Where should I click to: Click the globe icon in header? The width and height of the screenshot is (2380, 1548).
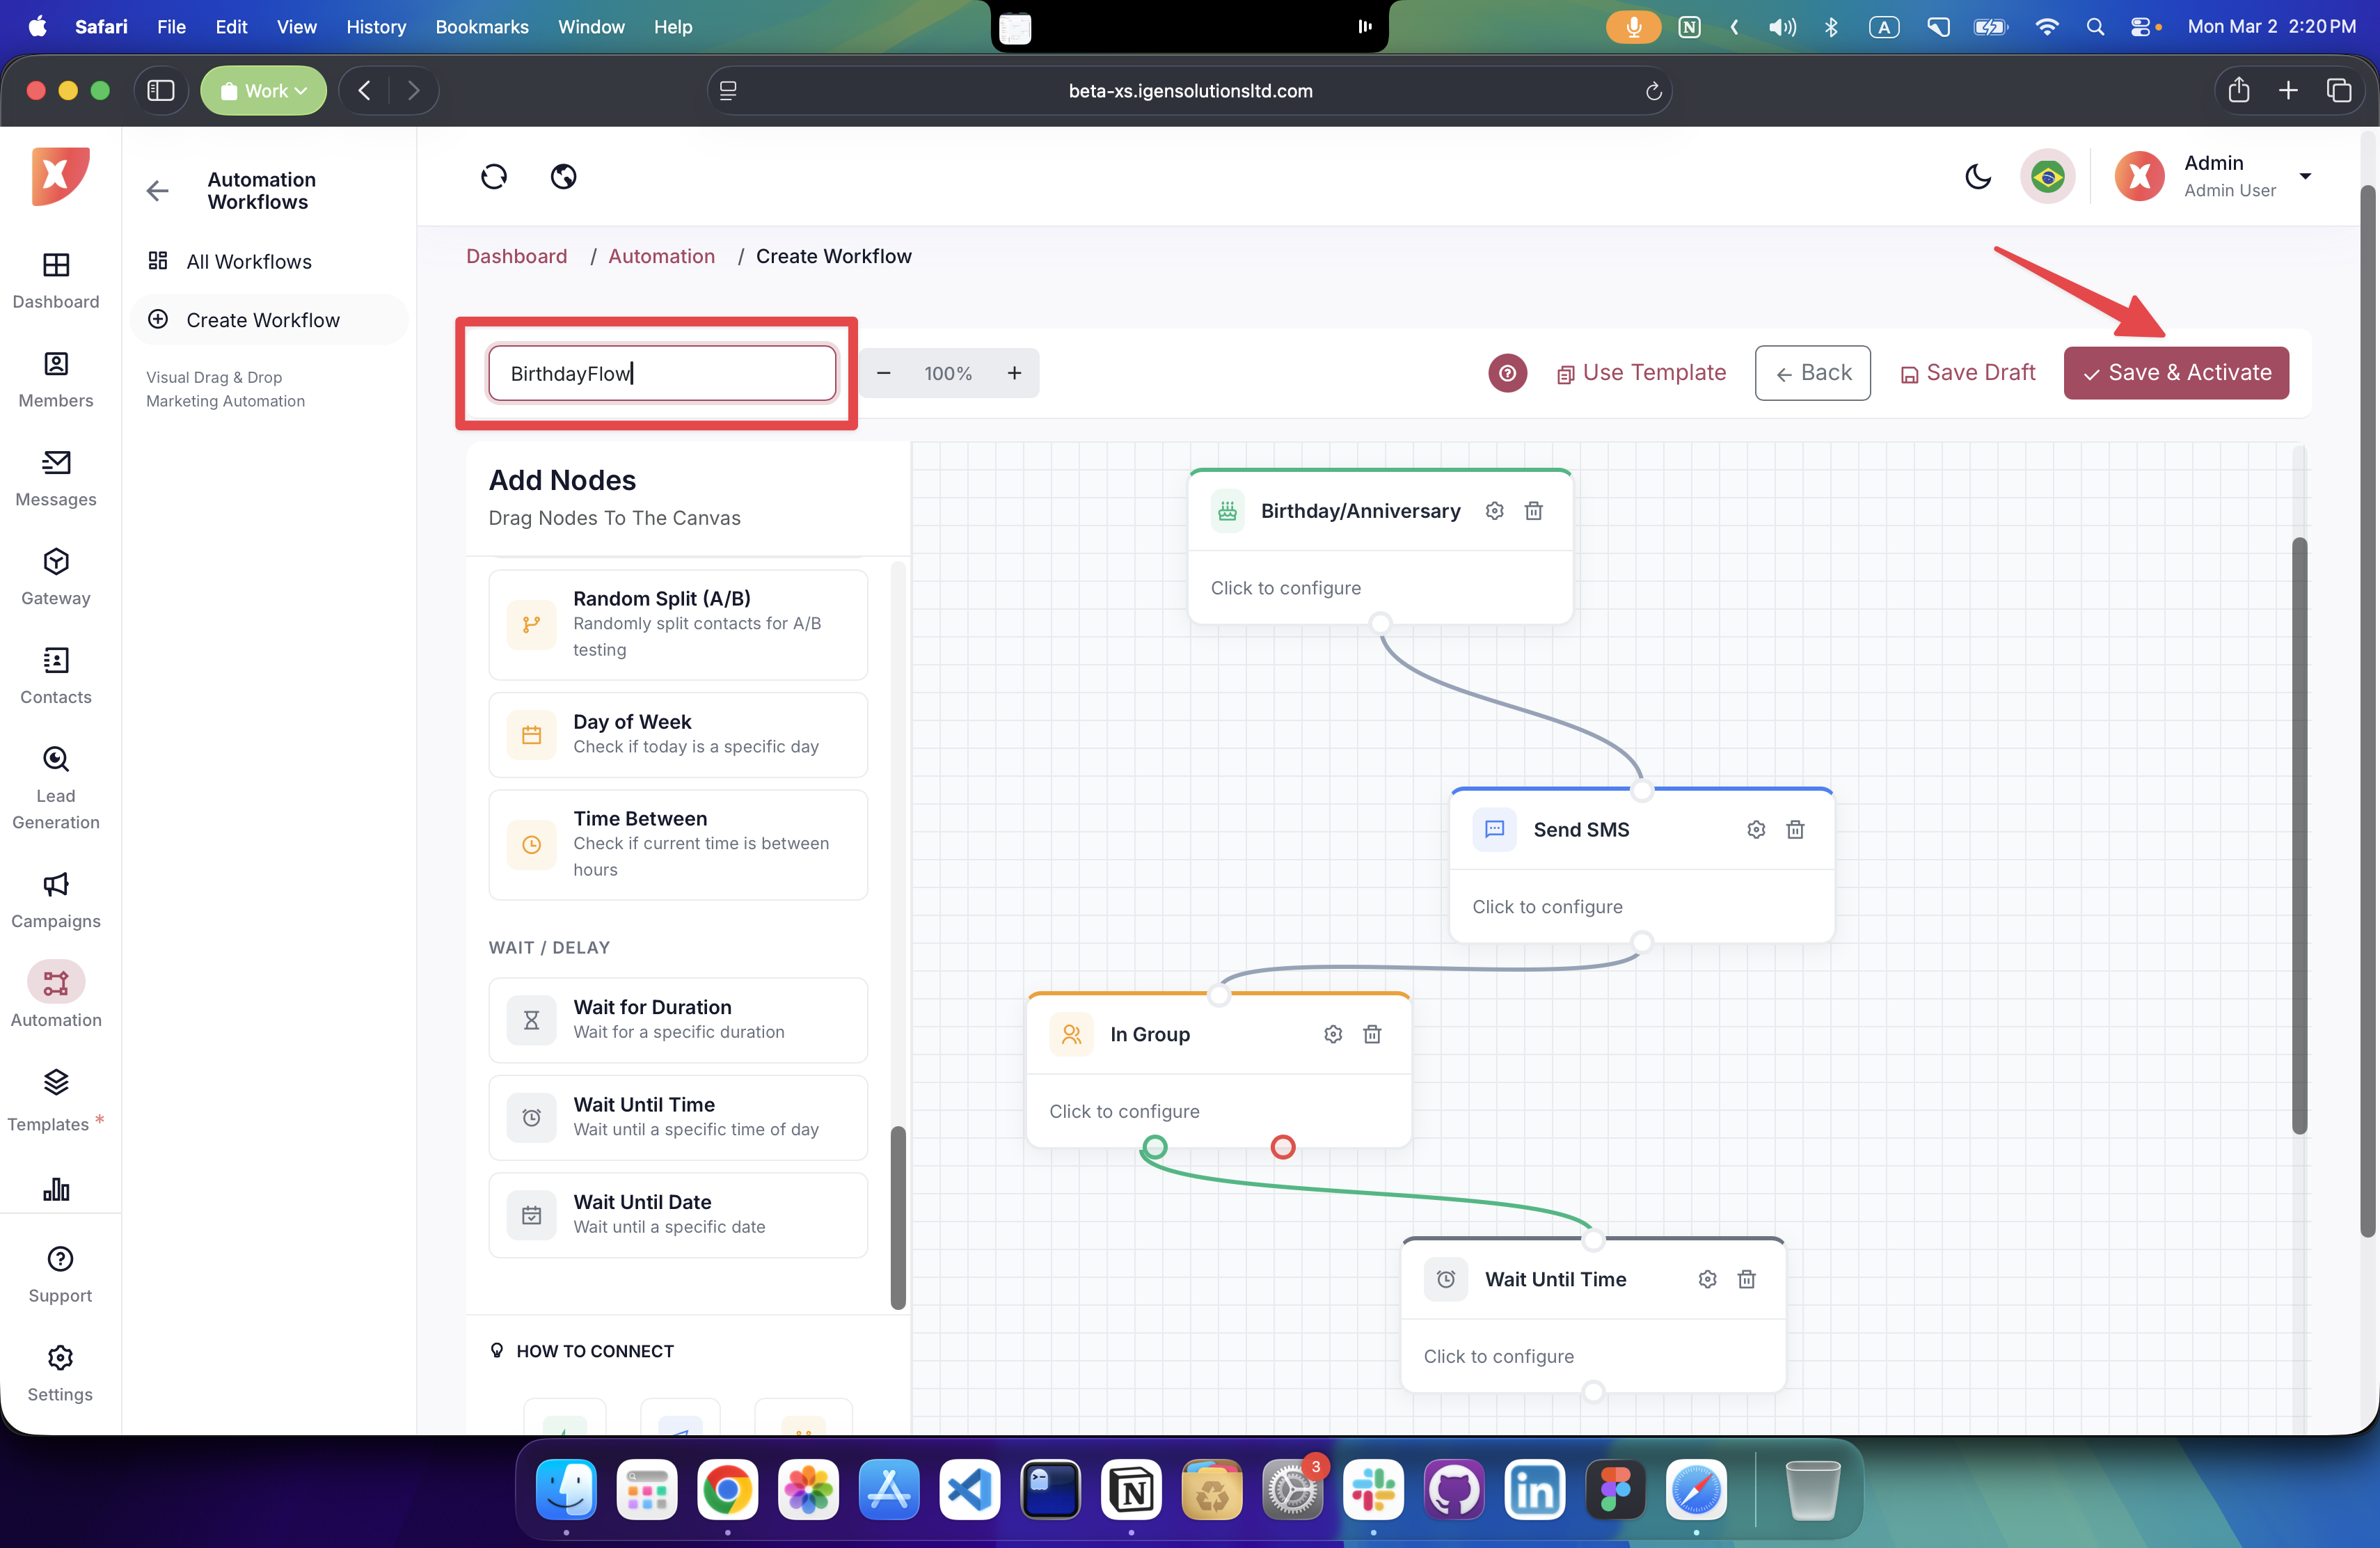(x=563, y=177)
